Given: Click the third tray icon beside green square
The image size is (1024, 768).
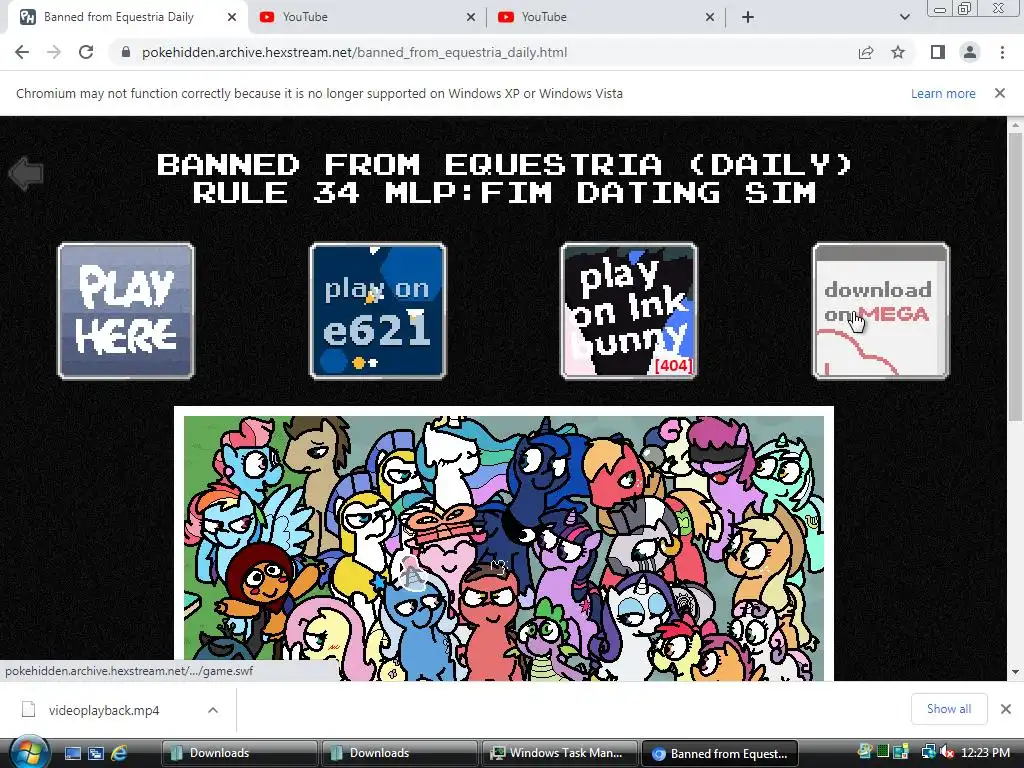Looking at the screenshot, I should [901, 752].
